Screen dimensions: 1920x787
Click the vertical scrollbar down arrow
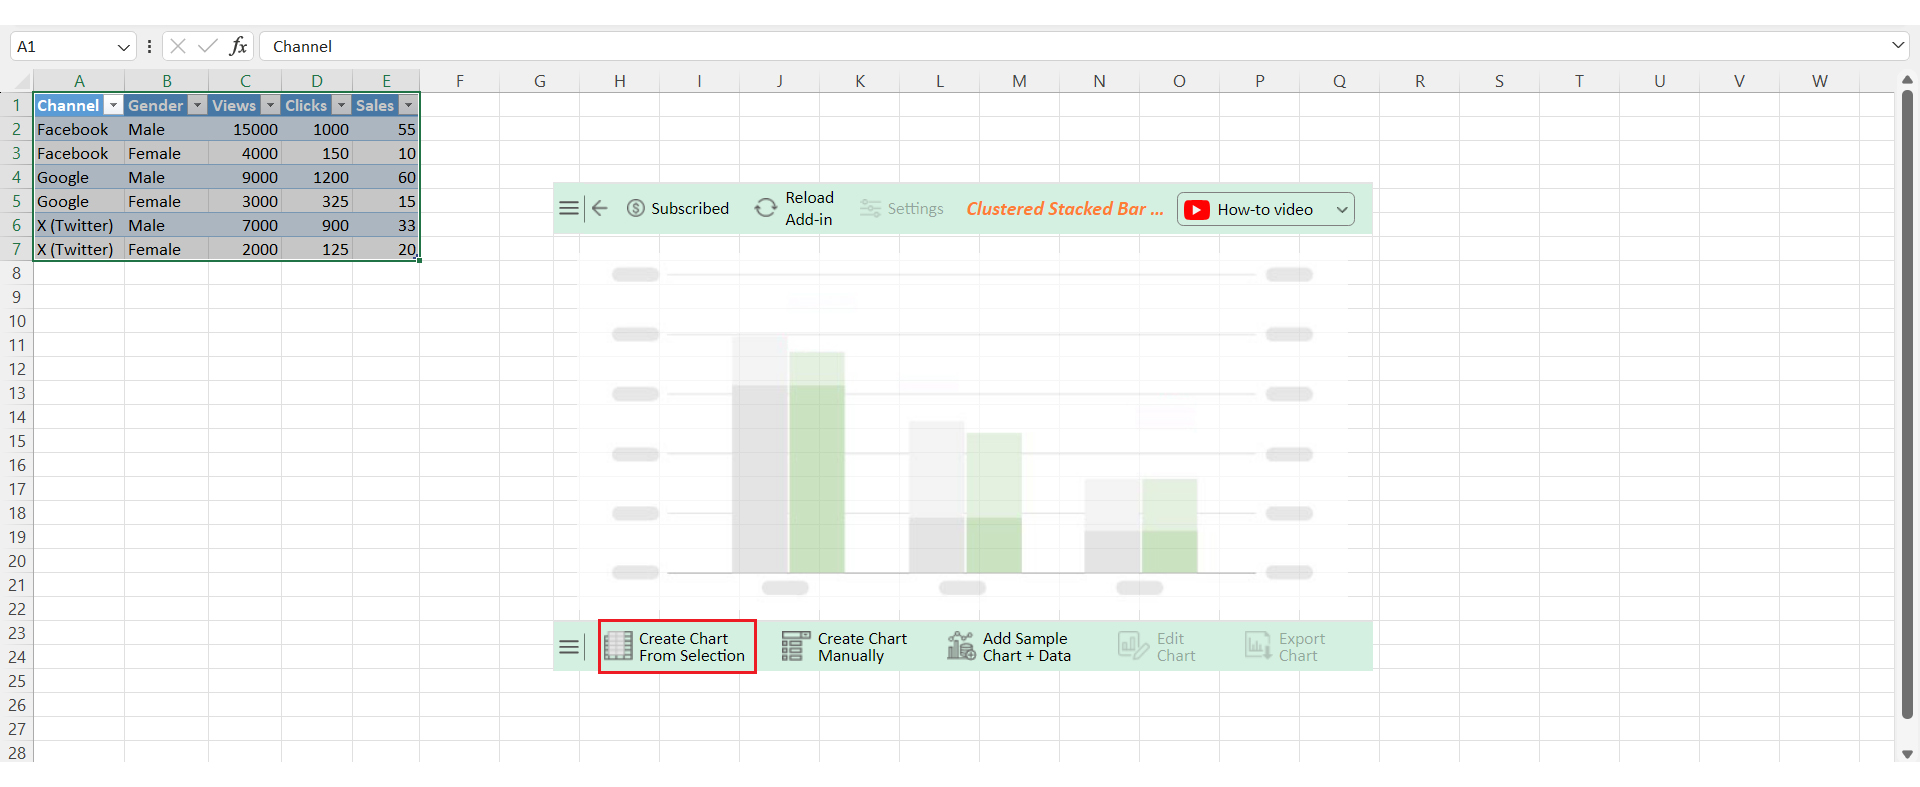tap(1907, 754)
